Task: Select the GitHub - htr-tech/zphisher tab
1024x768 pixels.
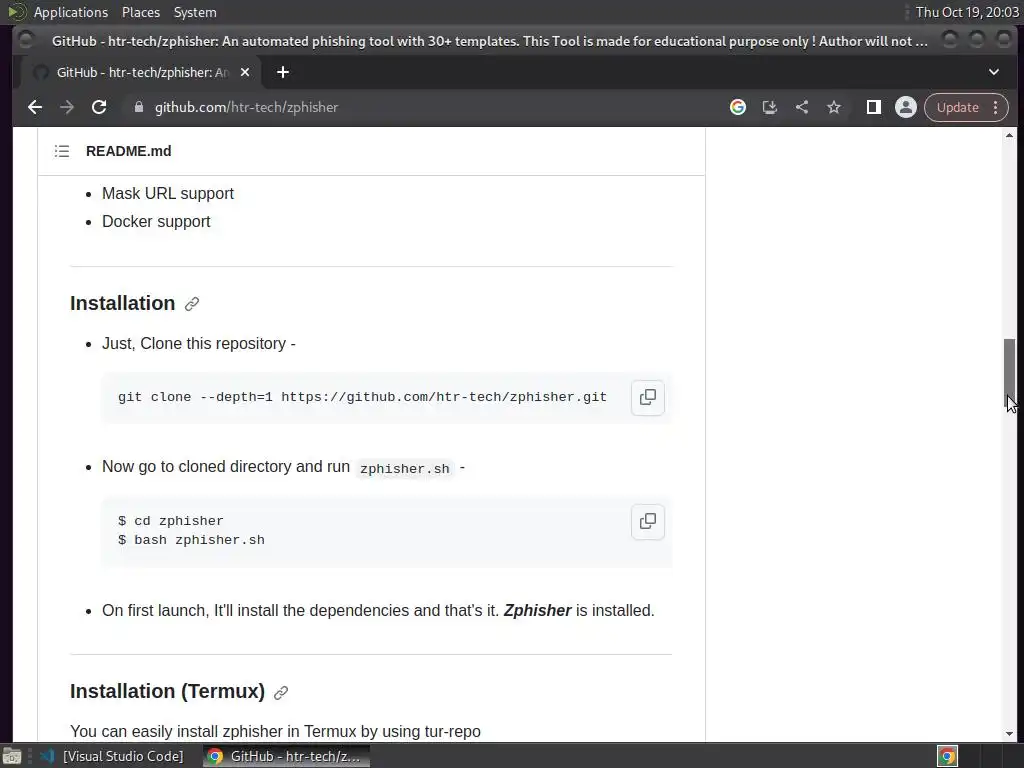Action: pyautogui.click(x=140, y=72)
